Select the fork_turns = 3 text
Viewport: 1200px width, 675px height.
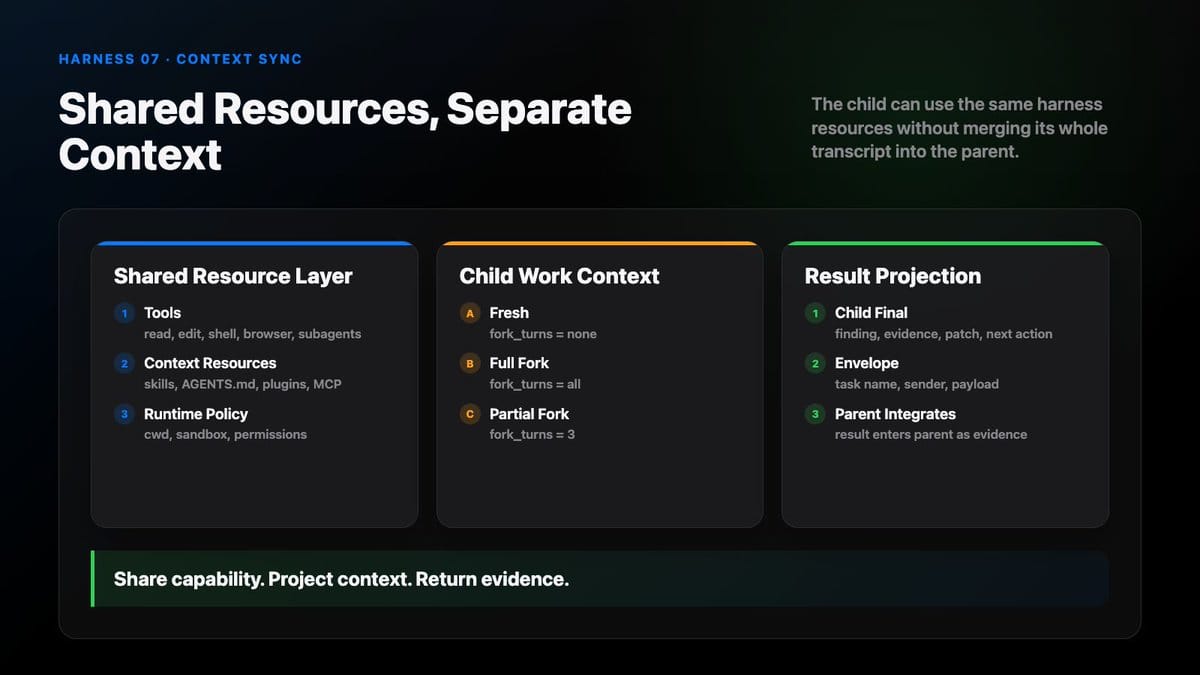tap(532, 434)
